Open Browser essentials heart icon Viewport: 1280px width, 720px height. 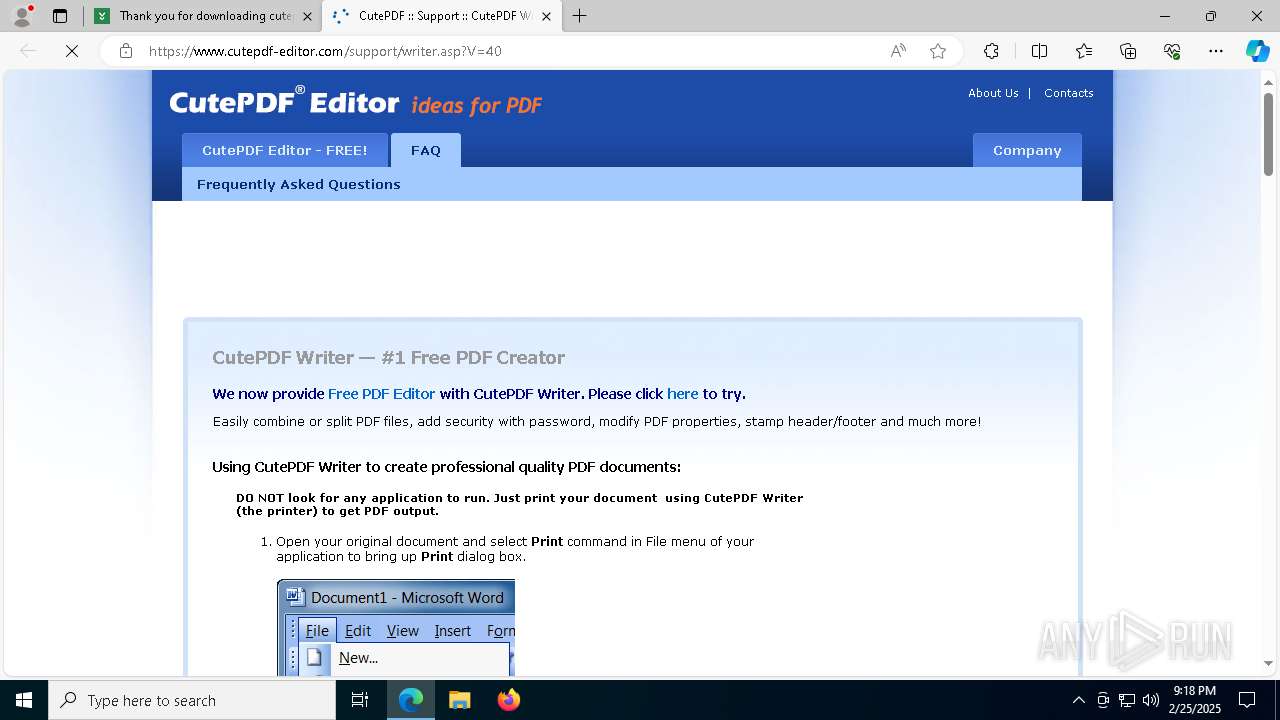(x=1172, y=51)
